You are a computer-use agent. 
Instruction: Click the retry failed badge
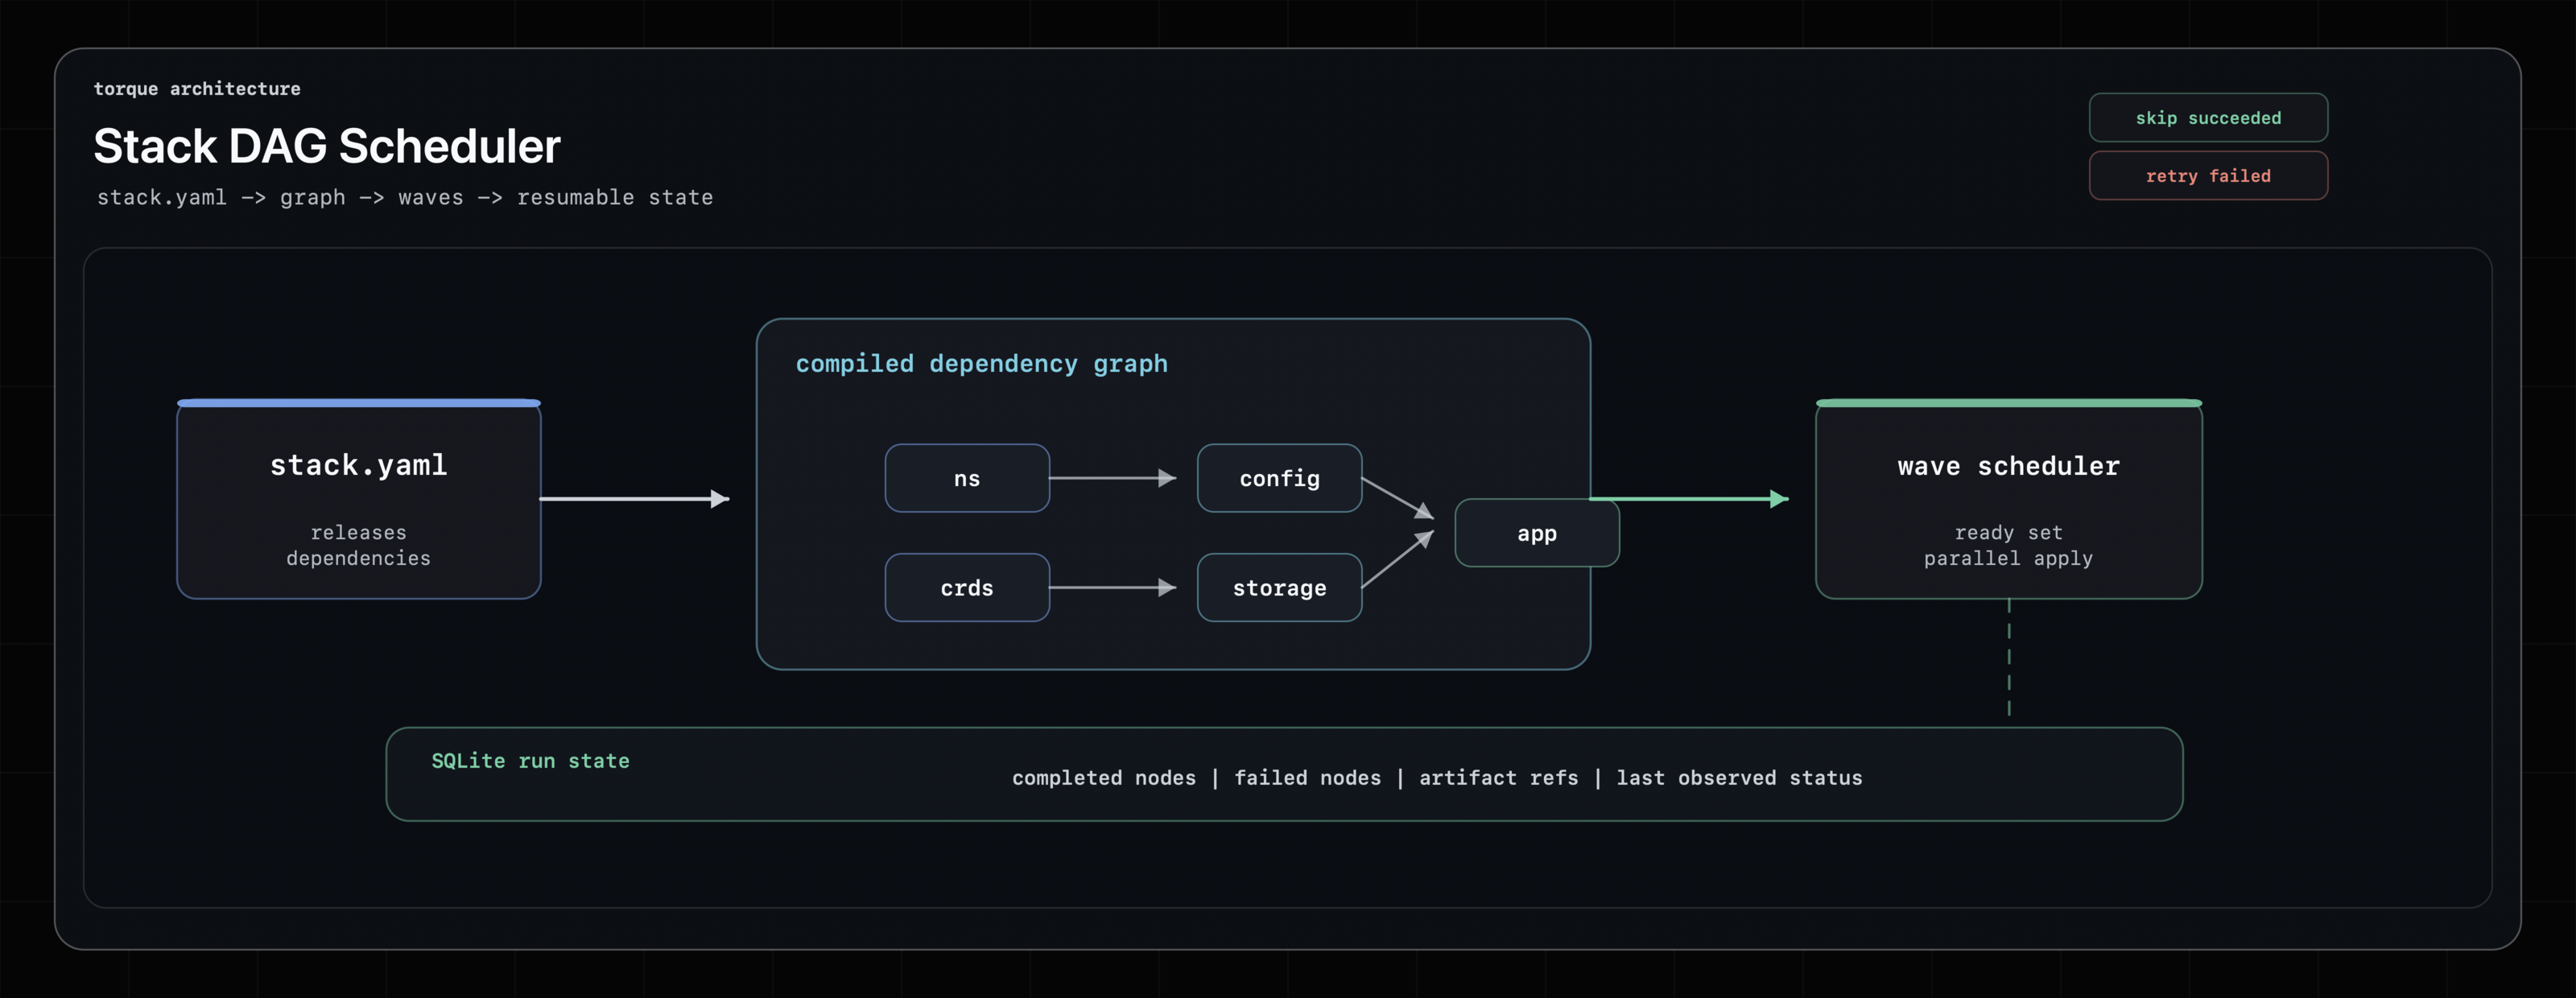pyautogui.click(x=2208, y=176)
